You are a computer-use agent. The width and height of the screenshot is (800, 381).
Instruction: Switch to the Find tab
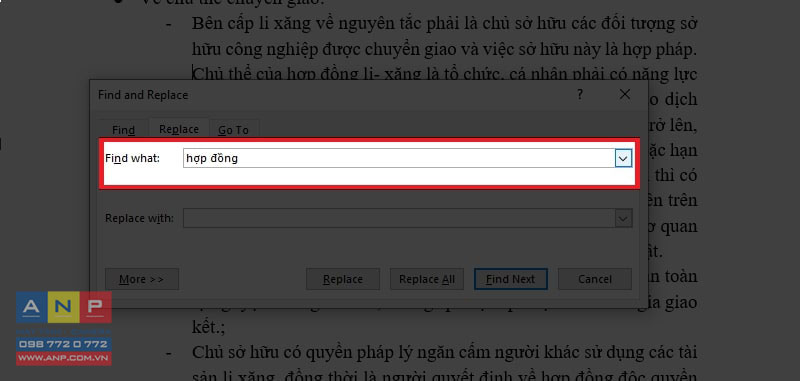[x=123, y=130]
